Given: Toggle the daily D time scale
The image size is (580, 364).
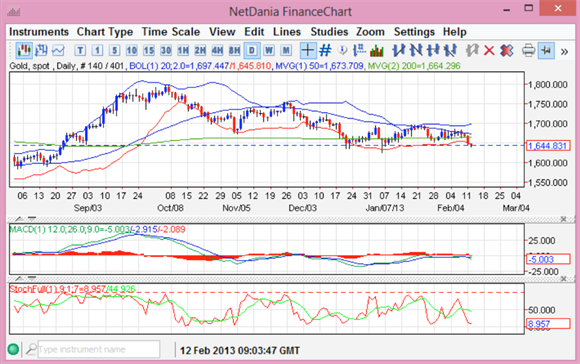Looking at the screenshot, I should click(x=252, y=50).
